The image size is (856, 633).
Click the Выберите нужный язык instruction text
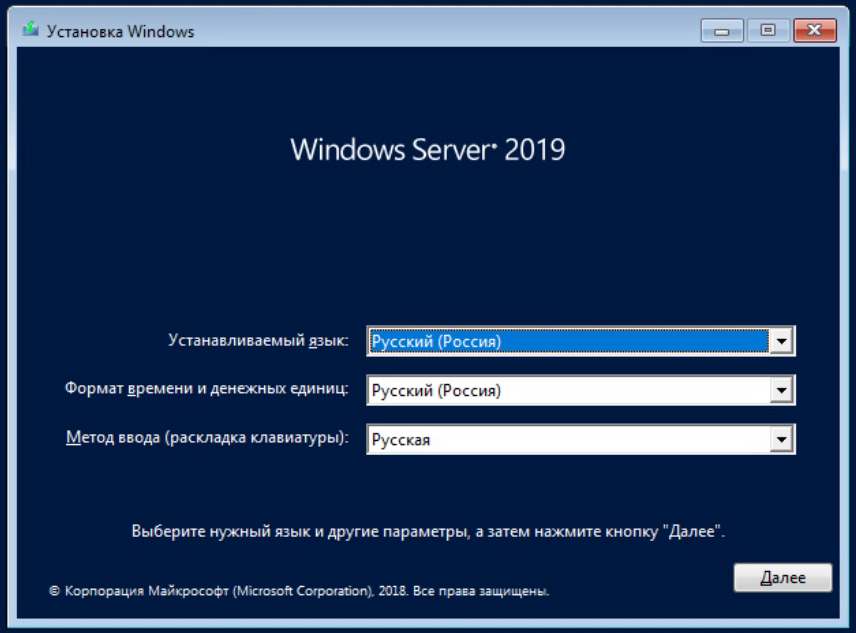tap(428, 532)
